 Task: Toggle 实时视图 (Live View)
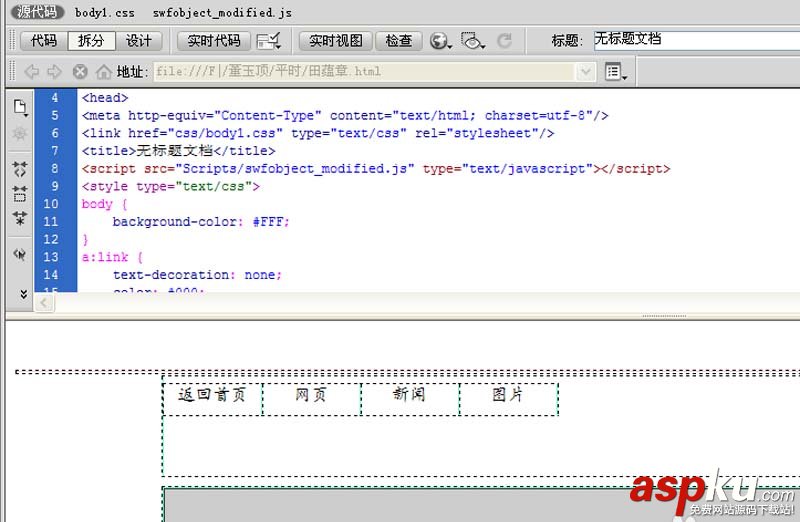pyautogui.click(x=336, y=40)
